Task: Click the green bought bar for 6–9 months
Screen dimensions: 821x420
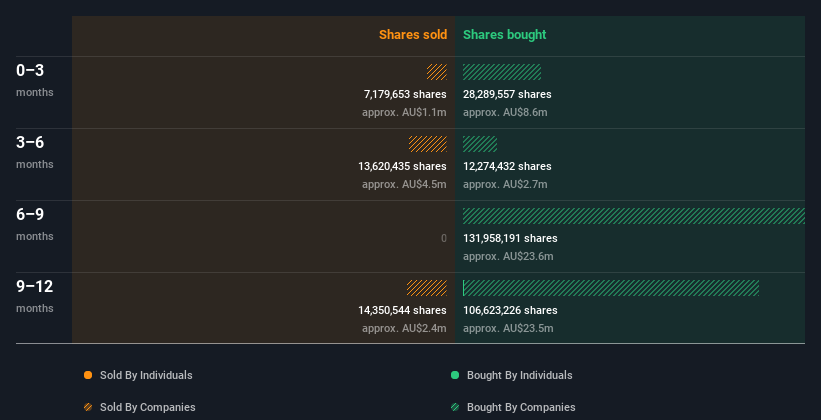Action: 634,216
